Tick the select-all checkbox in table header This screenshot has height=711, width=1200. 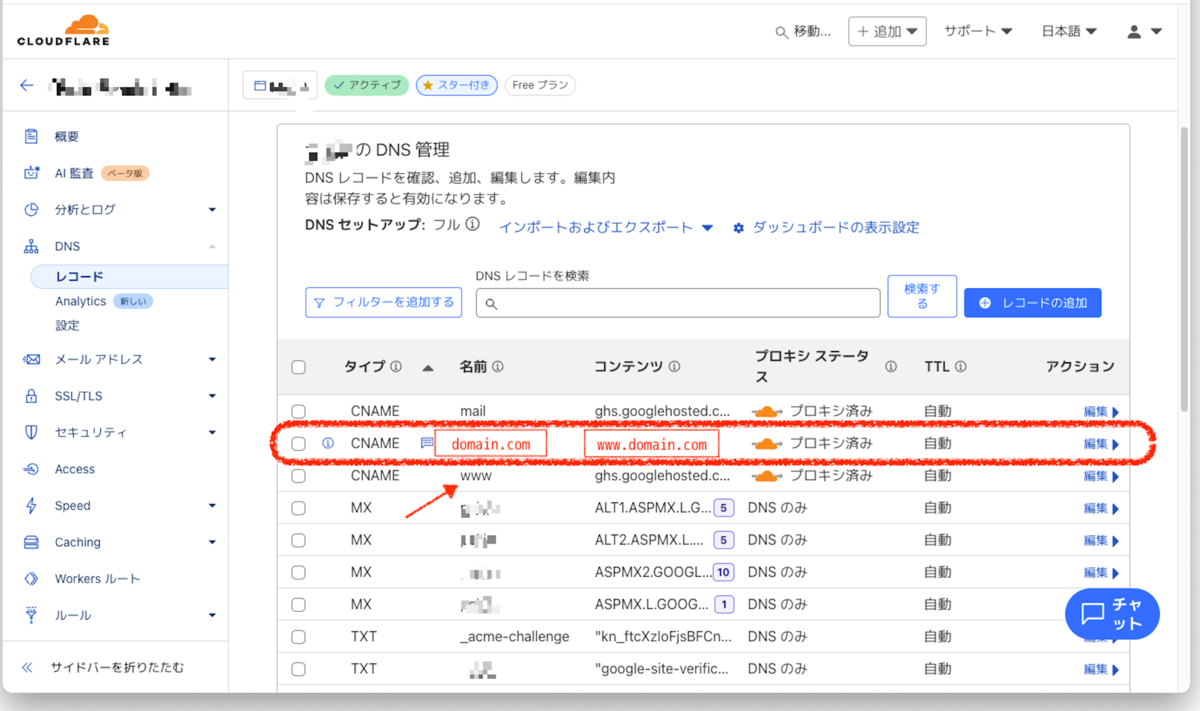[298, 367]
